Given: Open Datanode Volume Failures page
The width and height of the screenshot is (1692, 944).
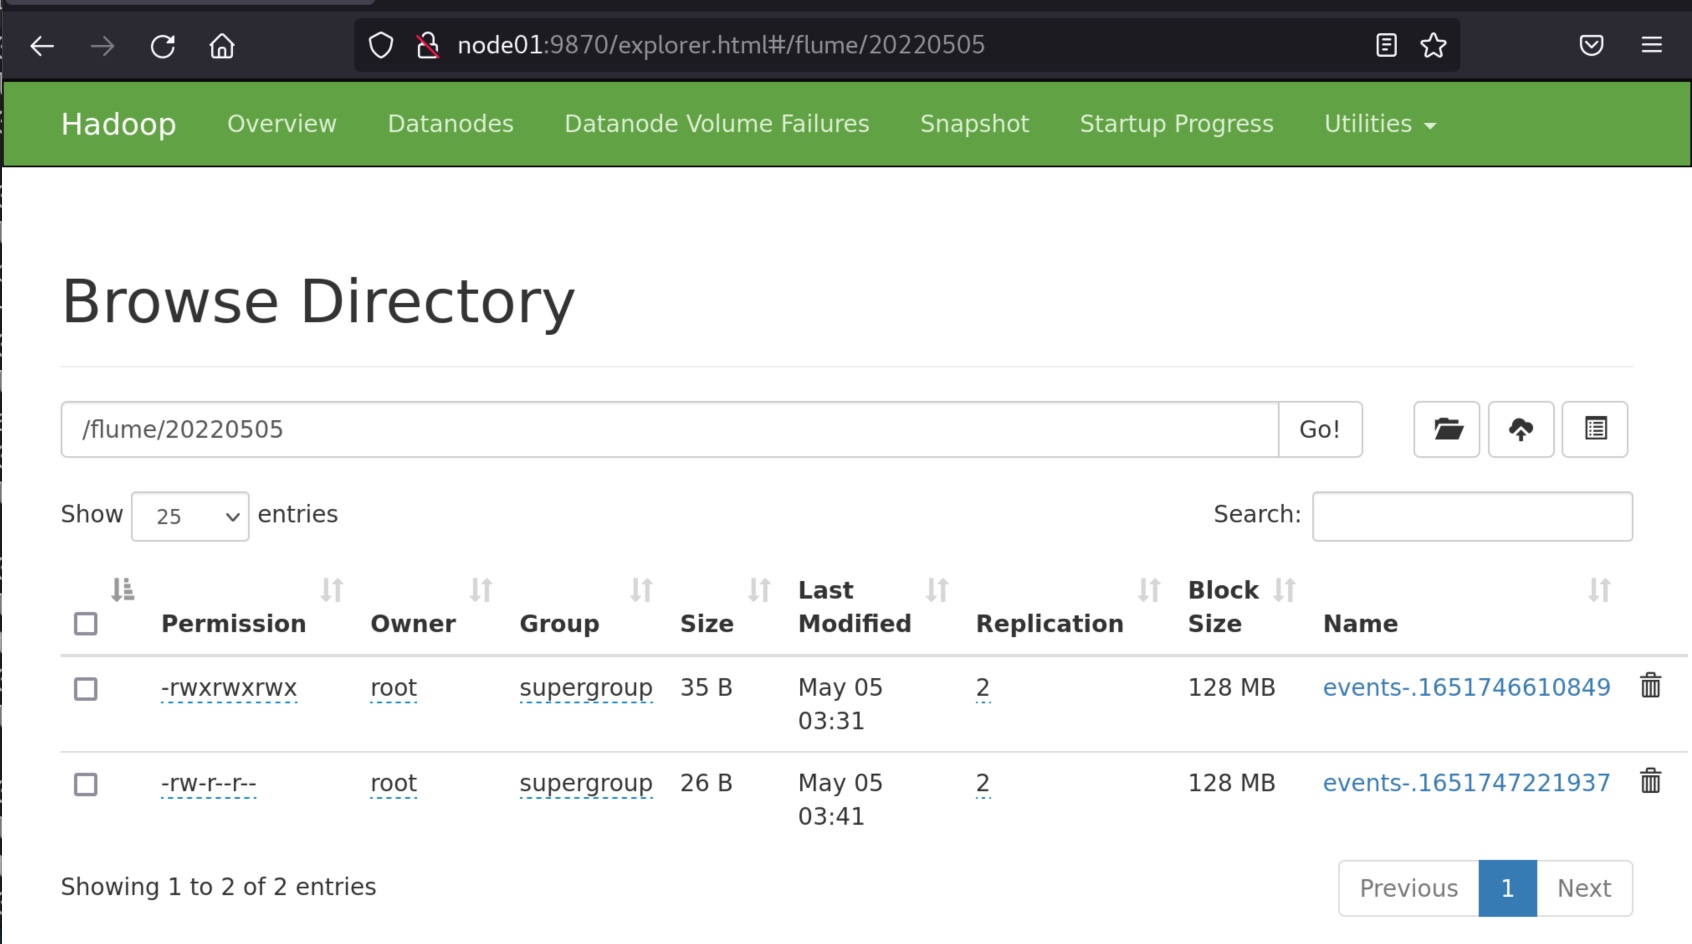Looking at the screenshot, I should [717, 124].
